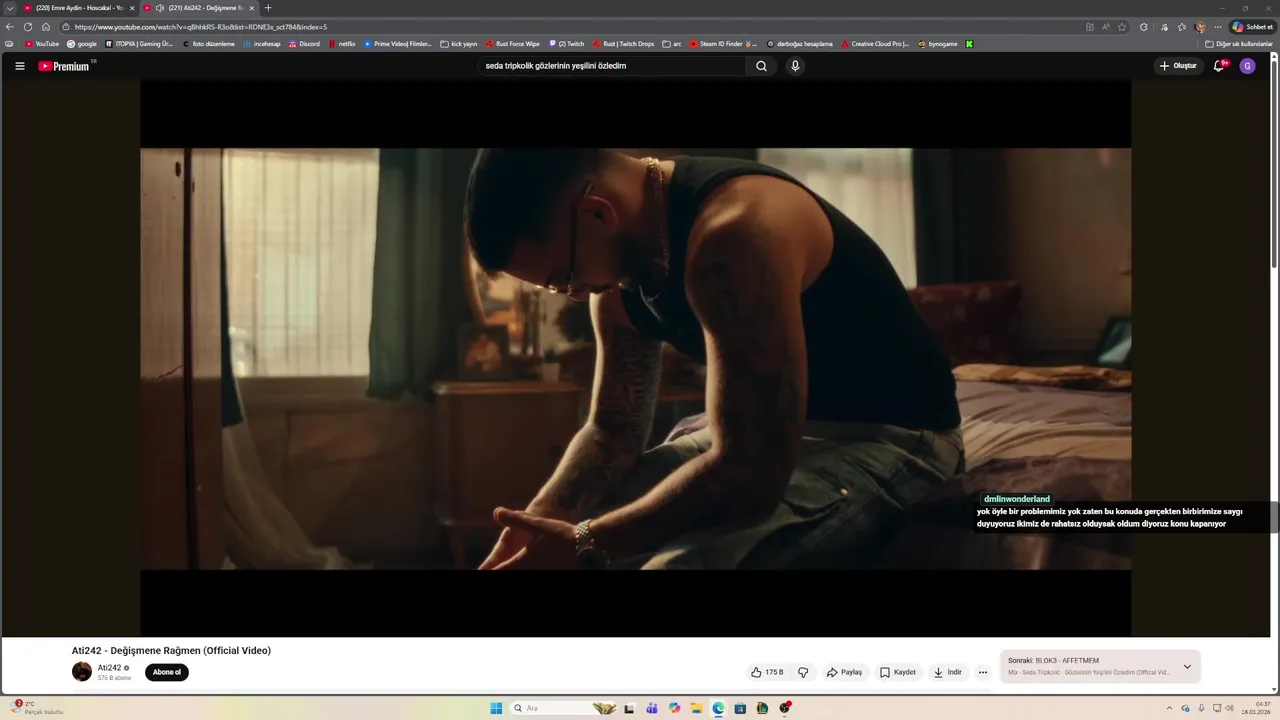Open Microsoft Edge from the taskbar

tap(718, 708)
